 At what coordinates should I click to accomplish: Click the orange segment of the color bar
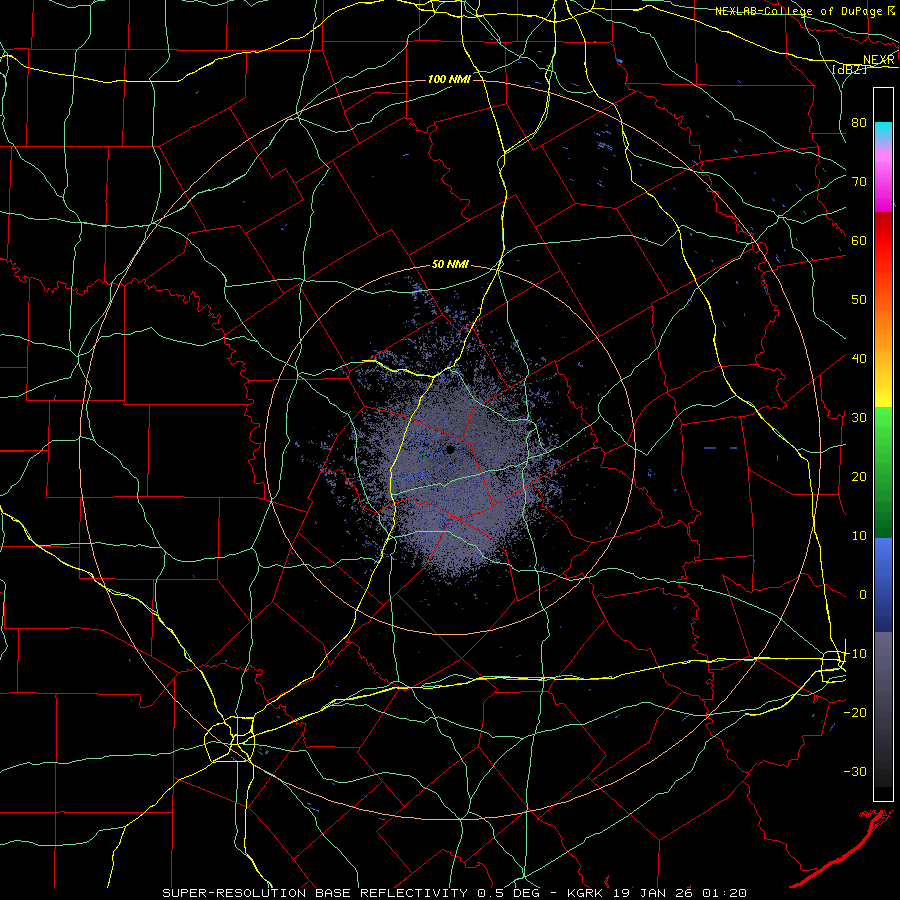click(x=883, y=327)
